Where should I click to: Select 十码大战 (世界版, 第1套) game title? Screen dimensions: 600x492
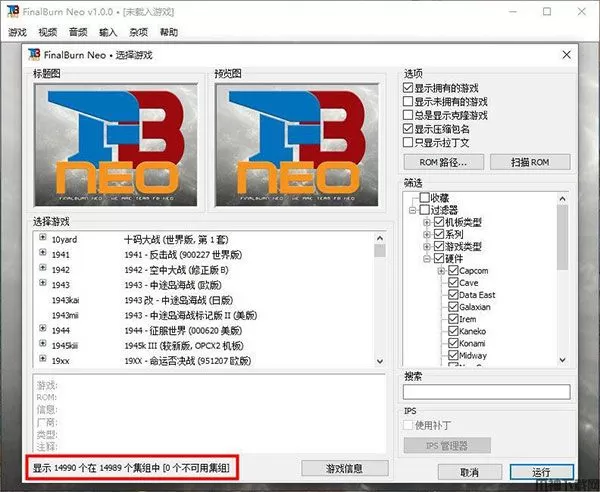pyautogui.click(x=176, y=240)
